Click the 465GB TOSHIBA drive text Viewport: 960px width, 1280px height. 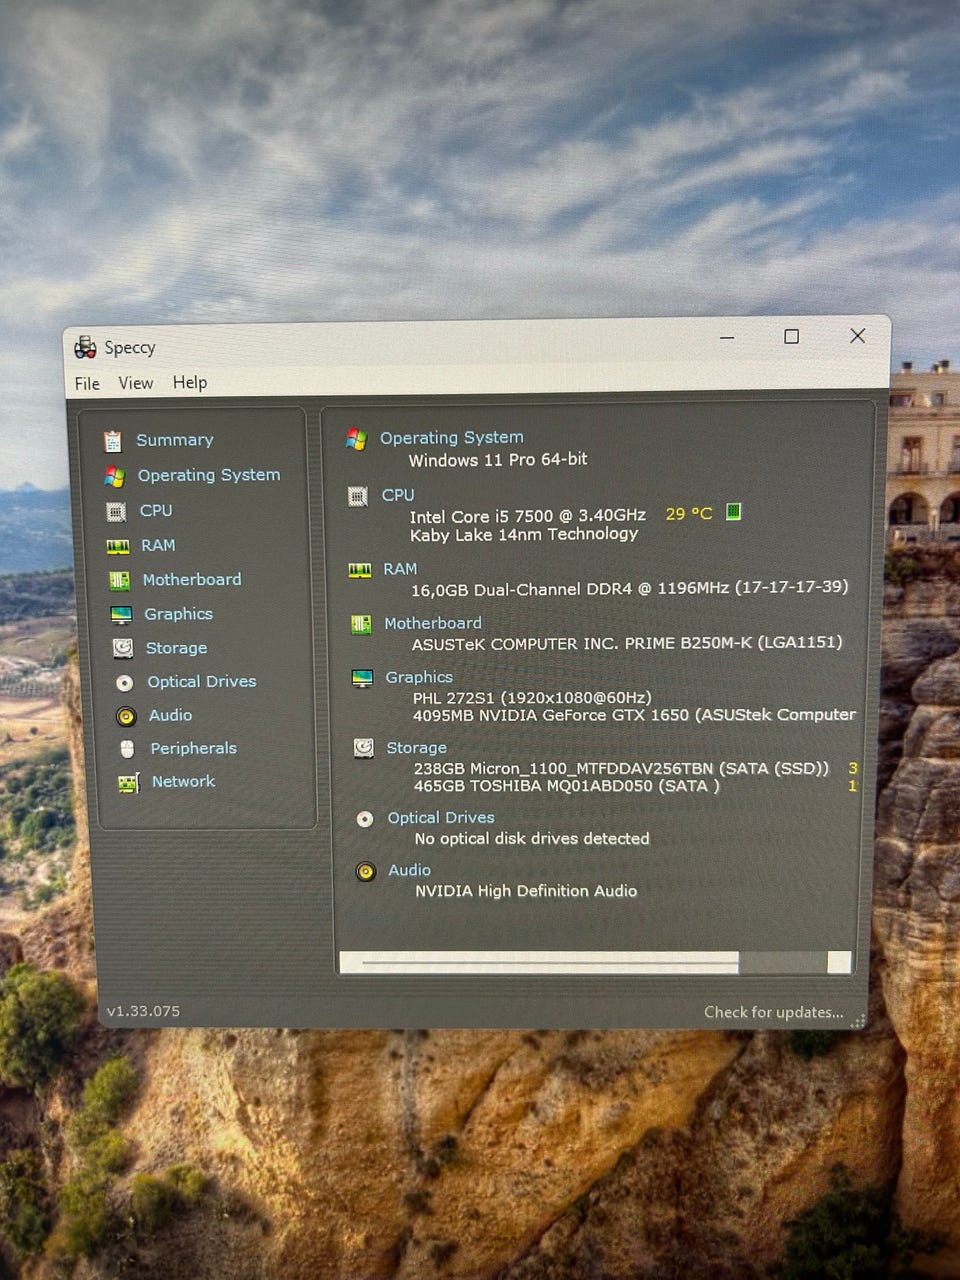pyautogui.click(x=566, y=786)
